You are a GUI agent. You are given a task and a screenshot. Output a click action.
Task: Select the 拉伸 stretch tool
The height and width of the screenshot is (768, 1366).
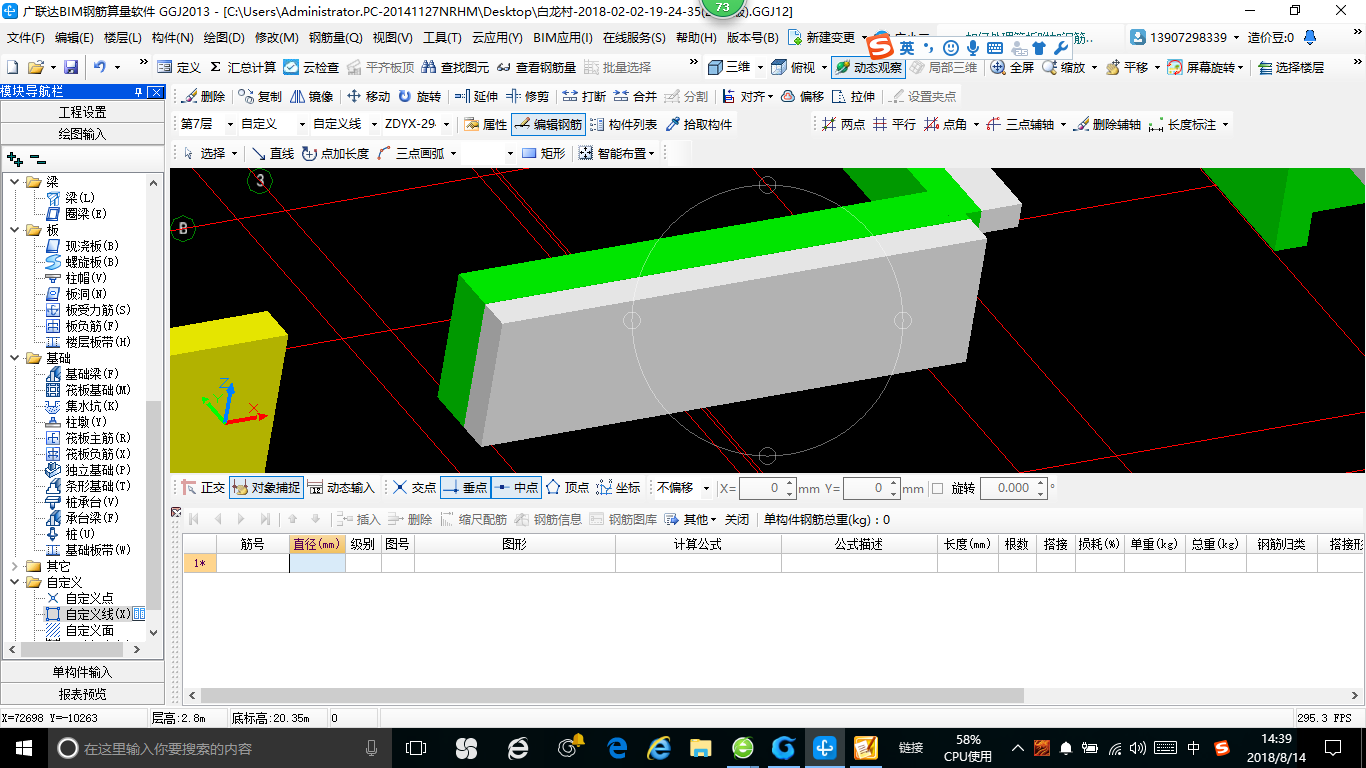point(853,97)
